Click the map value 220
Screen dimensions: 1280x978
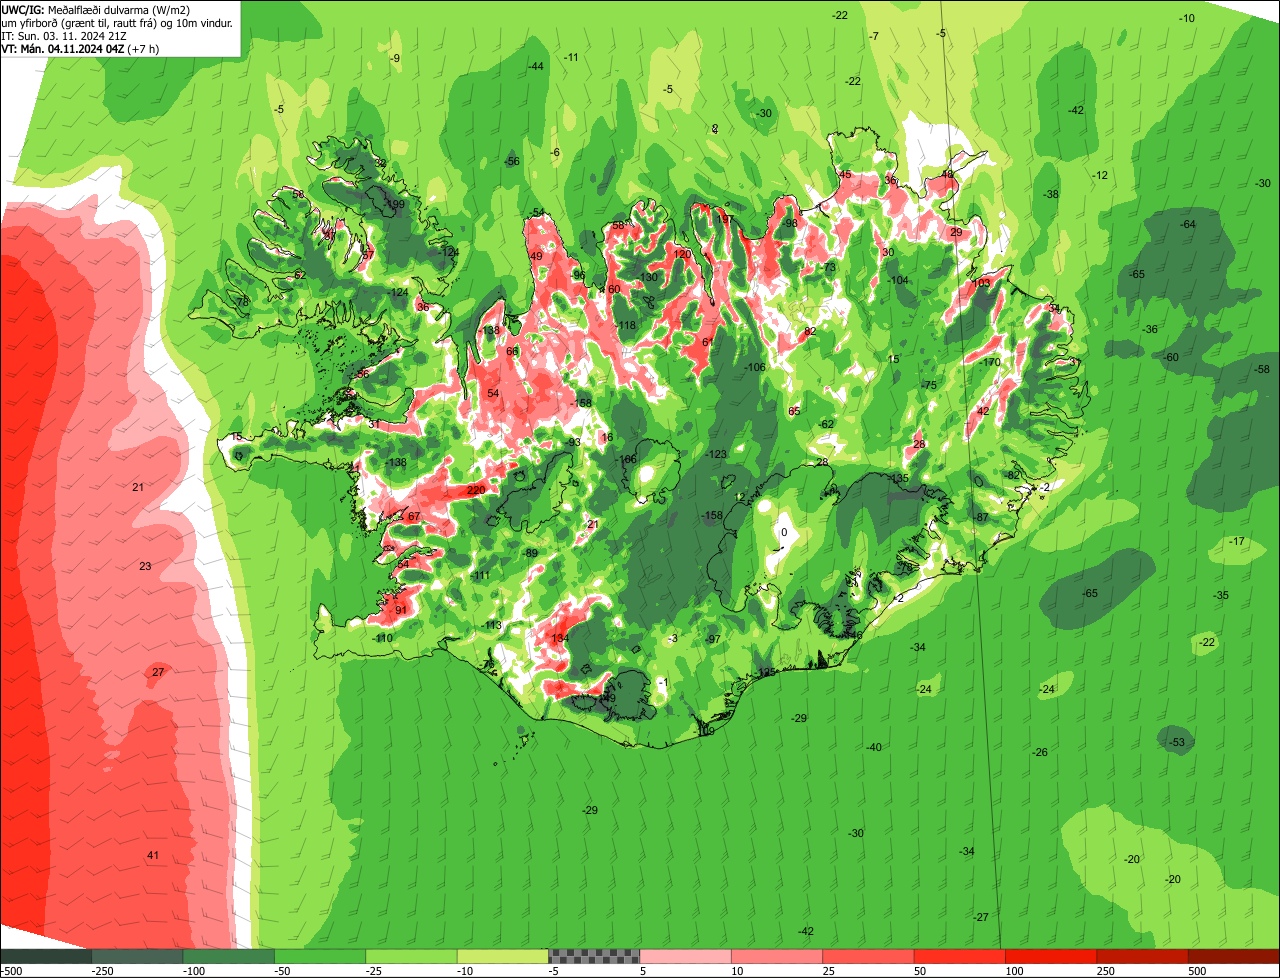click(x=476, y=490)
